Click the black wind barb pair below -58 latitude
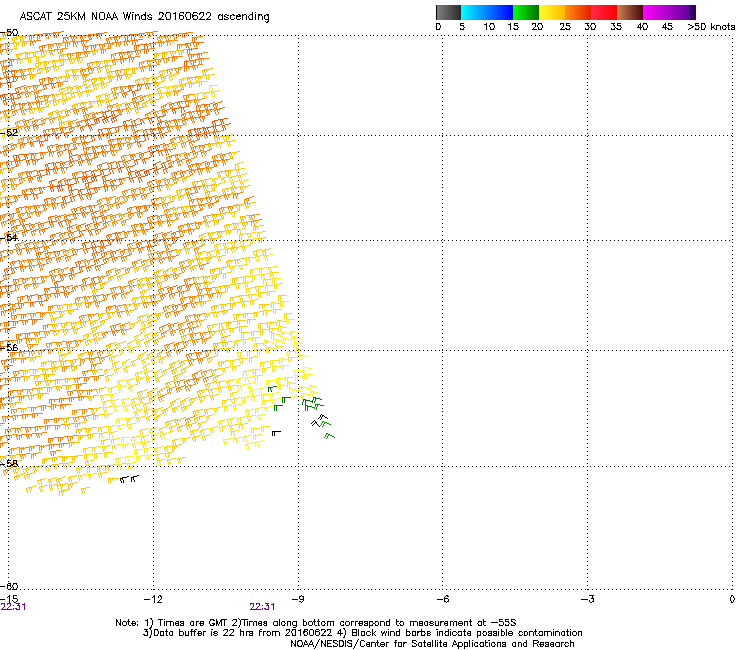The width and height of the screenshot is (740, 650). (129, 479)
